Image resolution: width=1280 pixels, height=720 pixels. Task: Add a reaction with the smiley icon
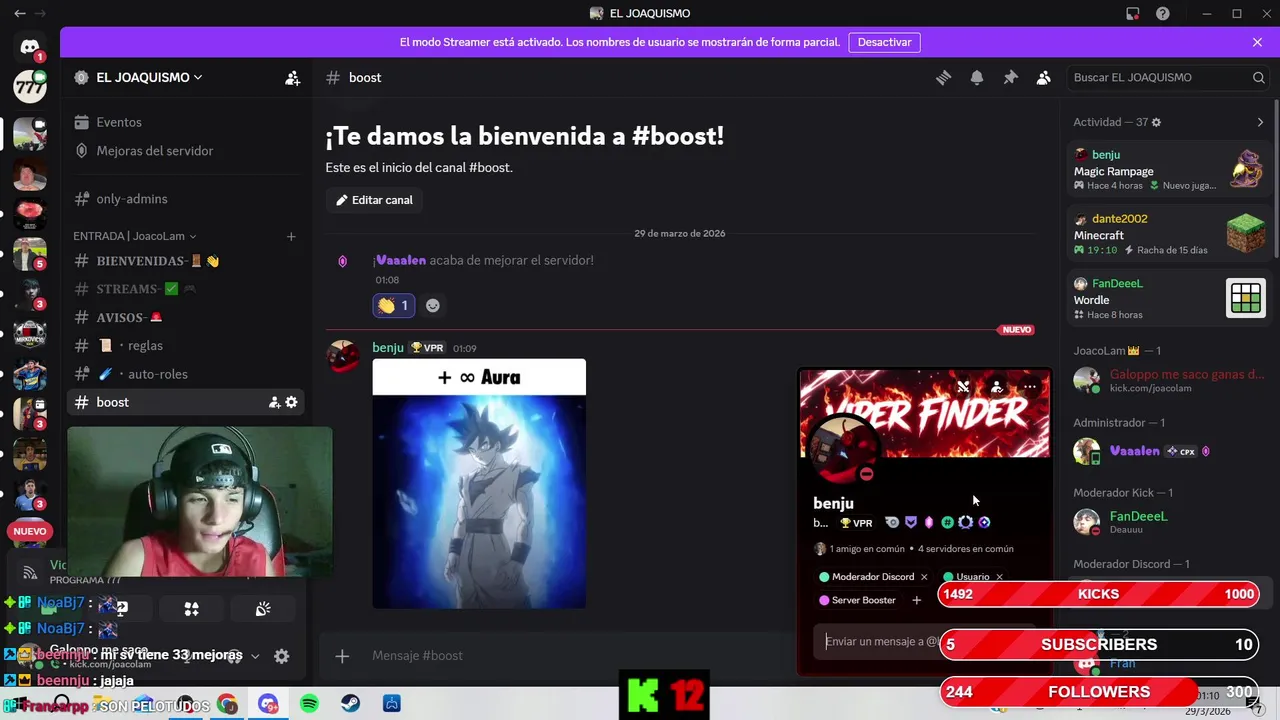(x=433, y=305)
